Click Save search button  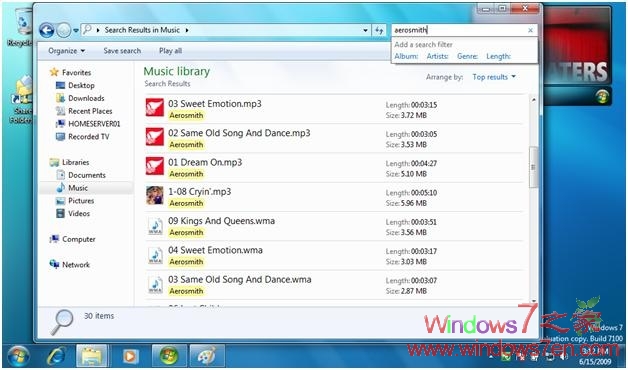122,51
